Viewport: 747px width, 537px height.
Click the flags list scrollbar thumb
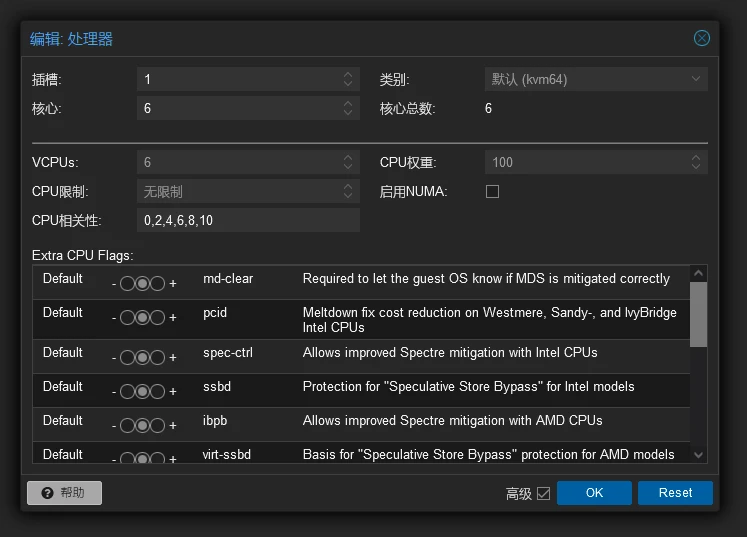click(698, 314)
